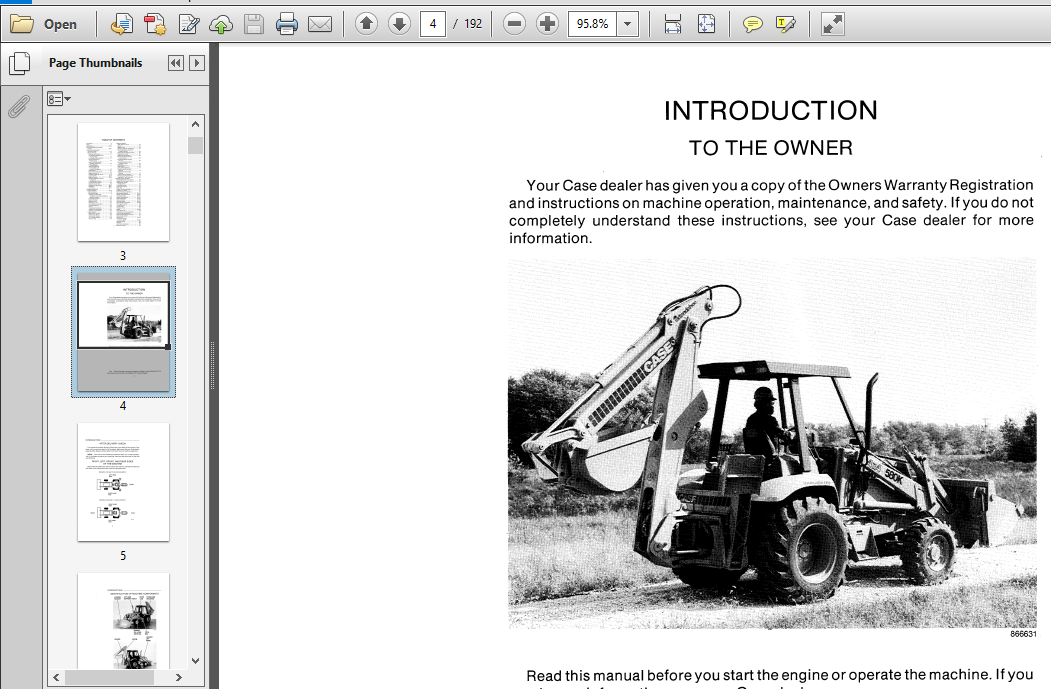Click the thumbnail vertical scrollbar handle
The width and height of the screenshot is (1051, 689).
click(195, 145)
